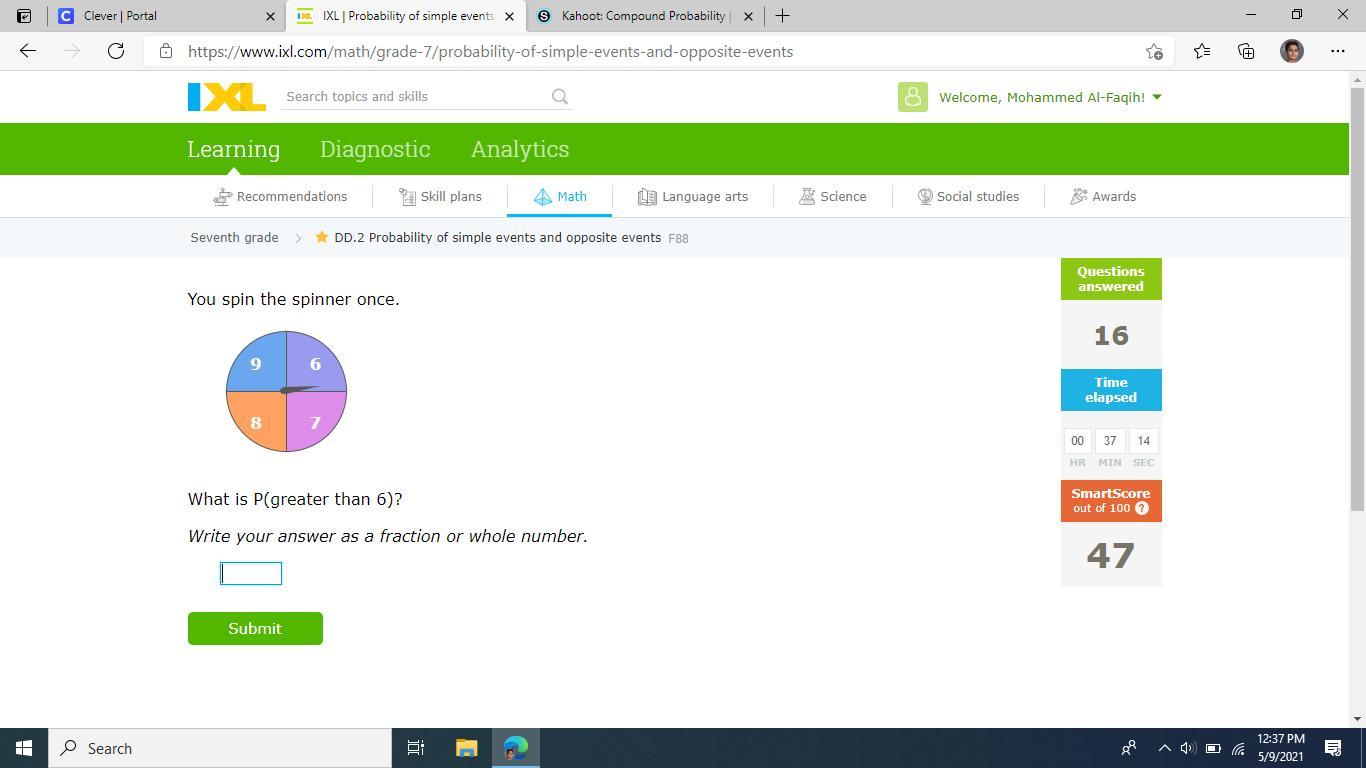
Task: Close the IXL Probability tab
Action: click(510, 16)
